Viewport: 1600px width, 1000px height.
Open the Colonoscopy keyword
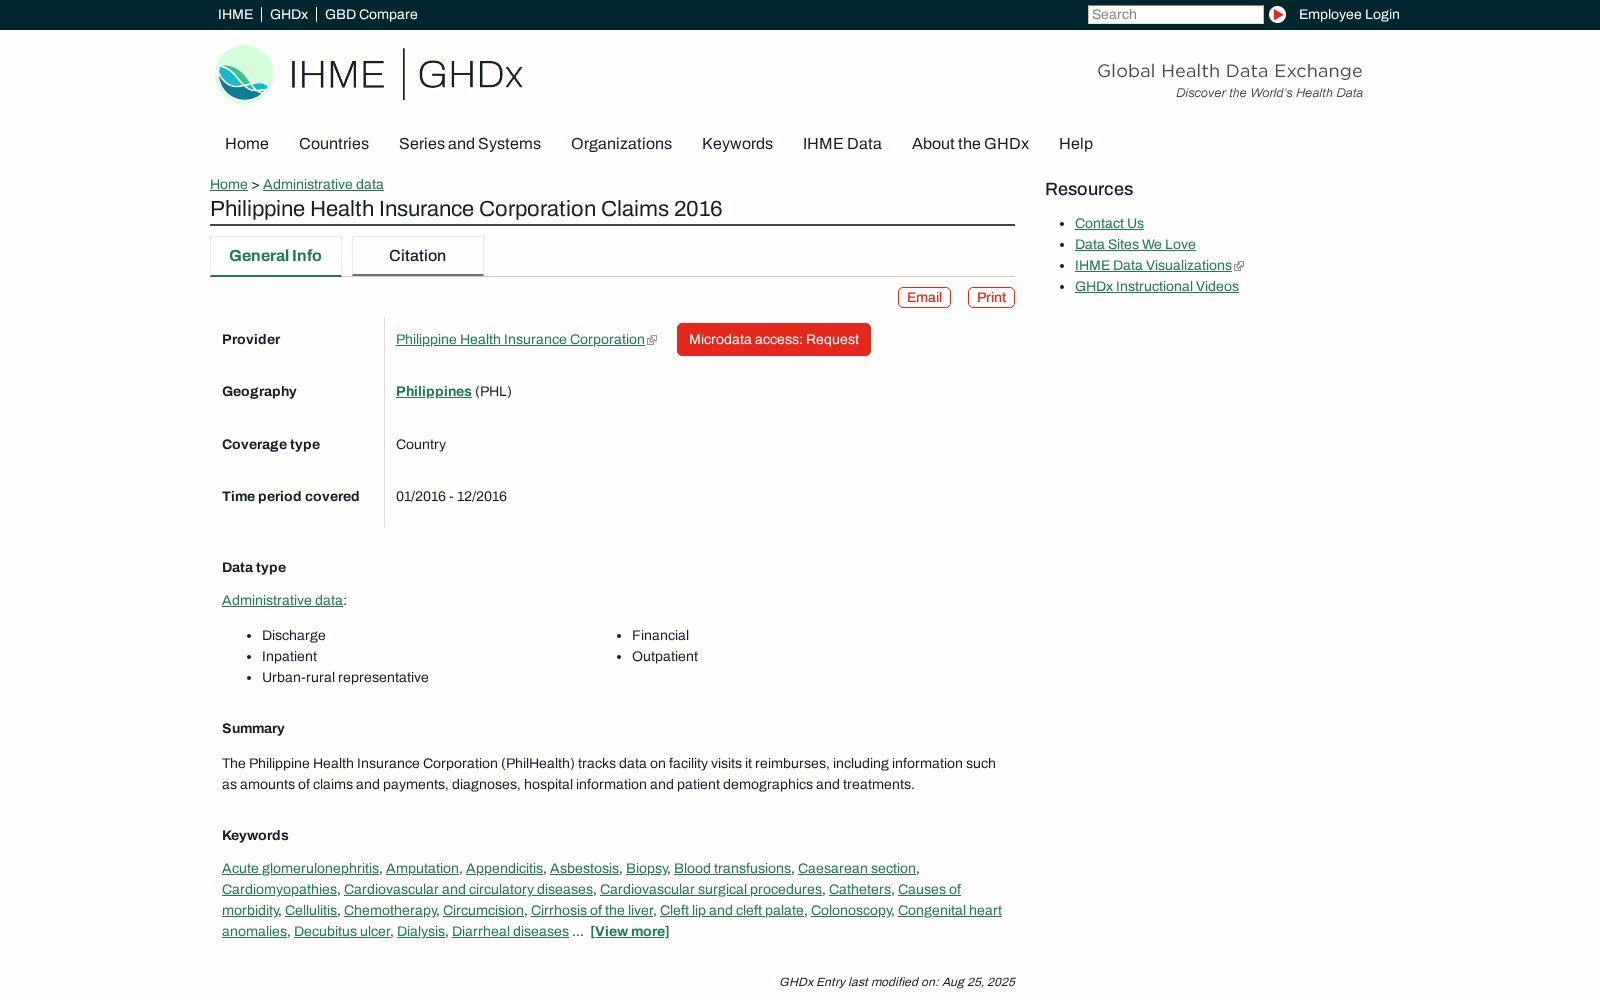[x=851, y=911]
